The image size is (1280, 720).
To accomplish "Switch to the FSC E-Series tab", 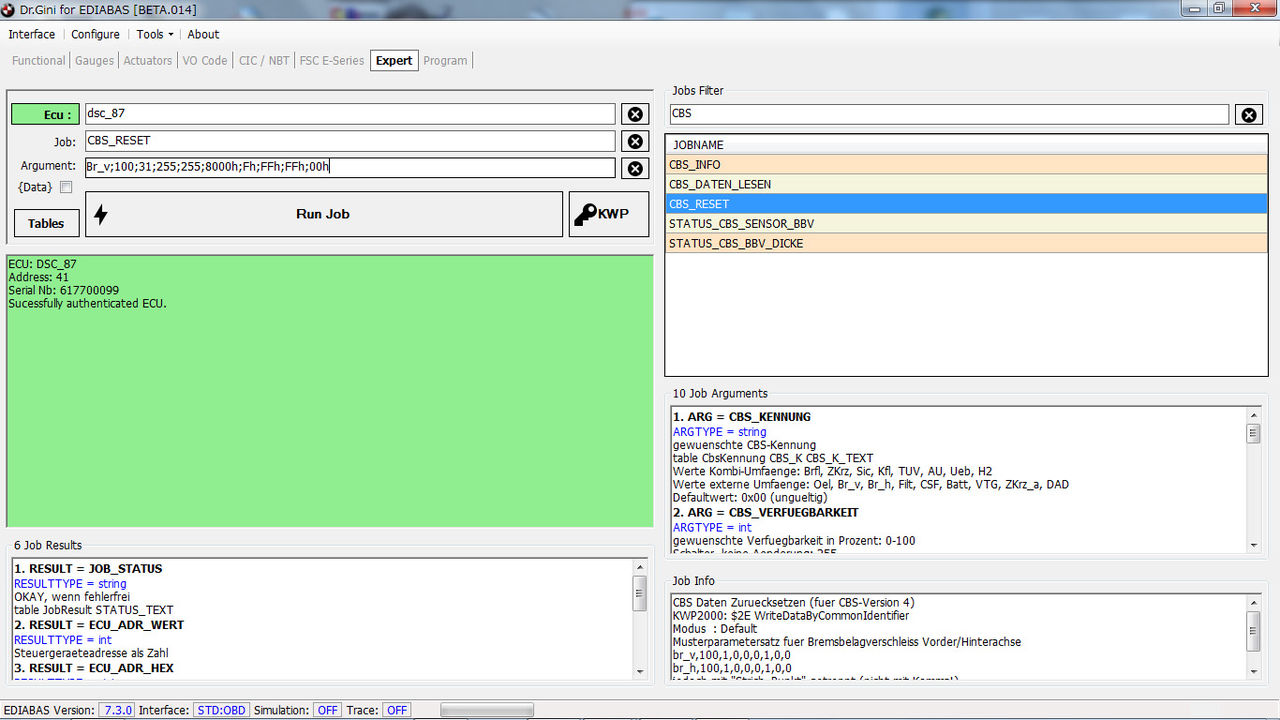I will coord(333,61).
